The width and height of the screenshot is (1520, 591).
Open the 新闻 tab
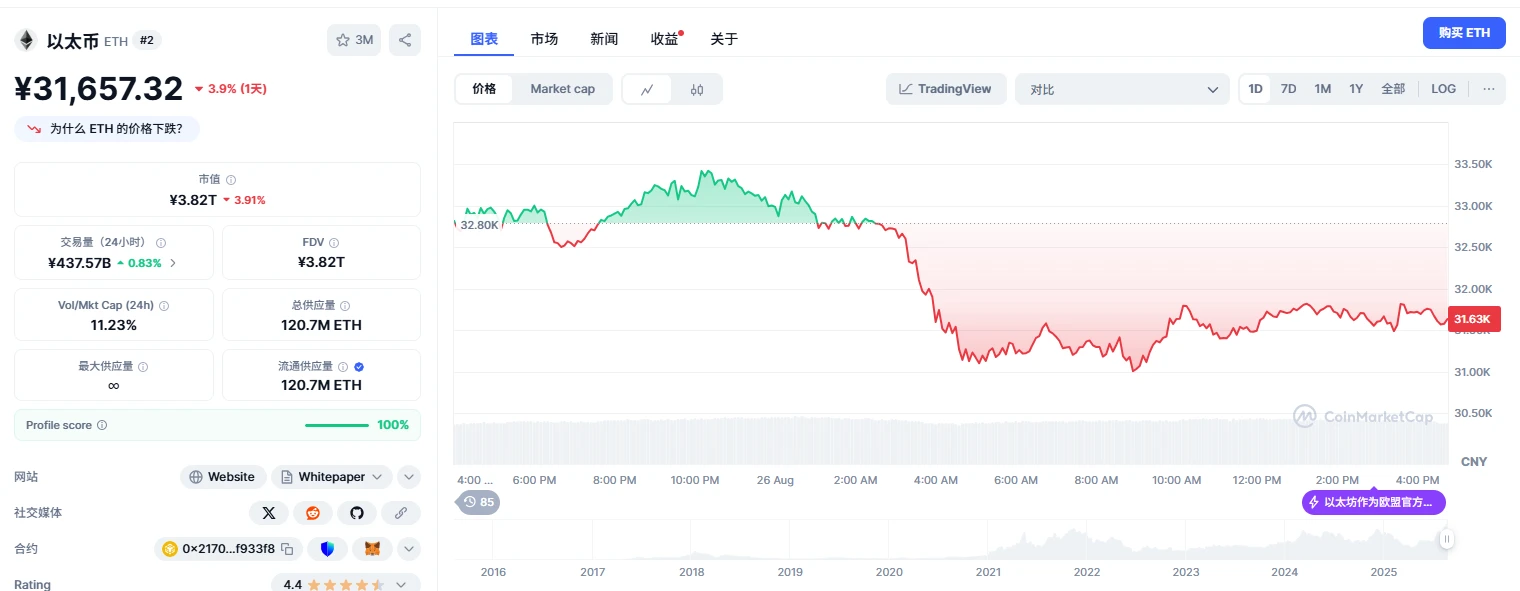604,39
